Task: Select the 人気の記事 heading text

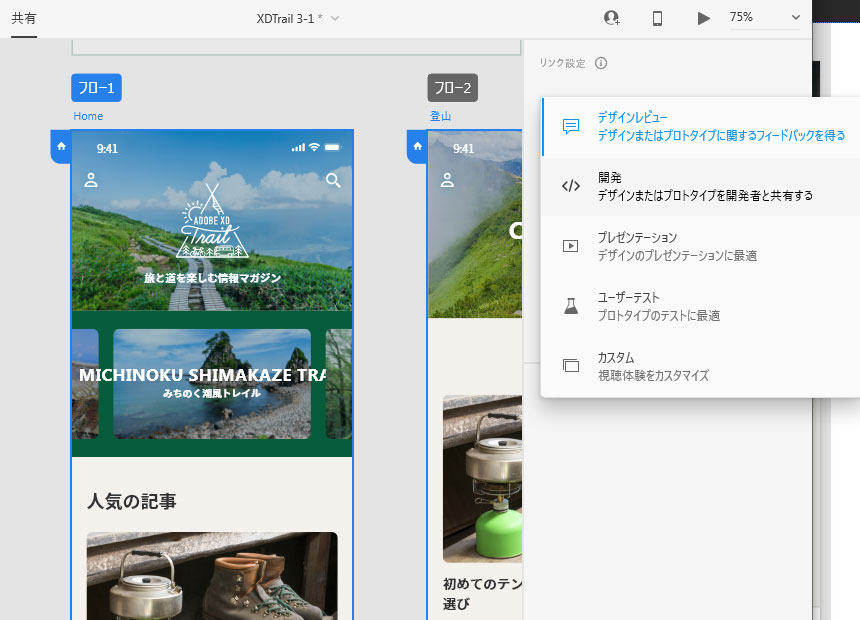Action: (x=132, y=501)
